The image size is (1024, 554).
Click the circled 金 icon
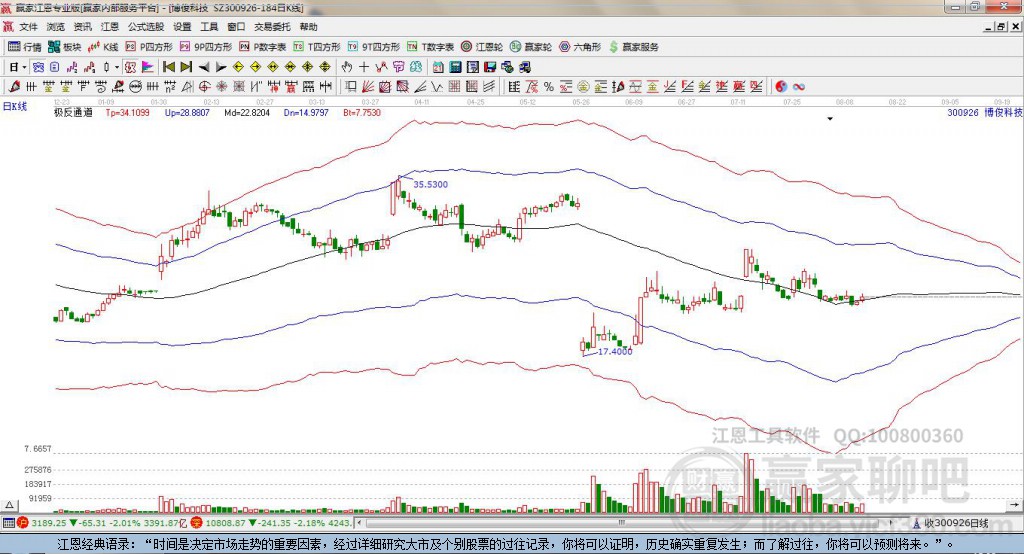point(583,87)
